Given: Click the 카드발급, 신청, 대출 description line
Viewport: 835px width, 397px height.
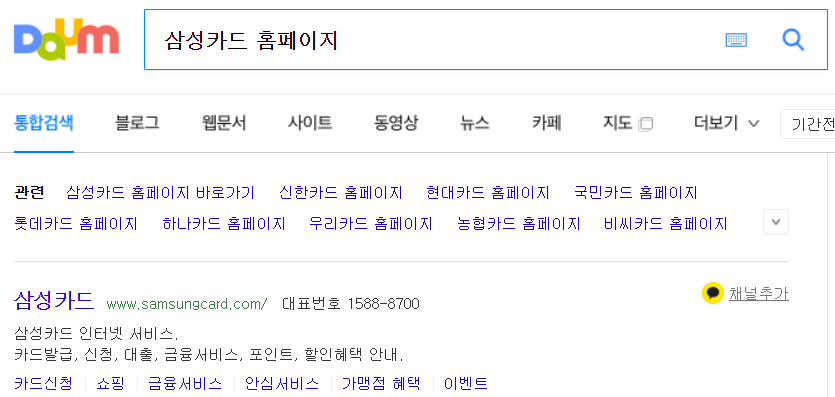Looking at the screenshot, I should 209,354.
